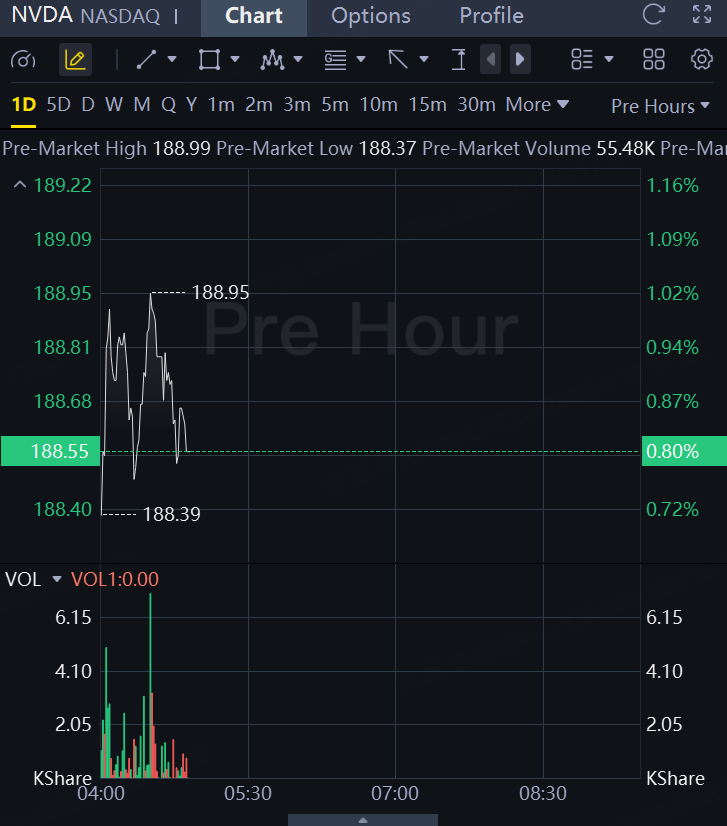Image resolution: width=727 pixels, height=826 pixels.
Task: Collapse the price axis caret near 189.22
Action: pos(20,185)
